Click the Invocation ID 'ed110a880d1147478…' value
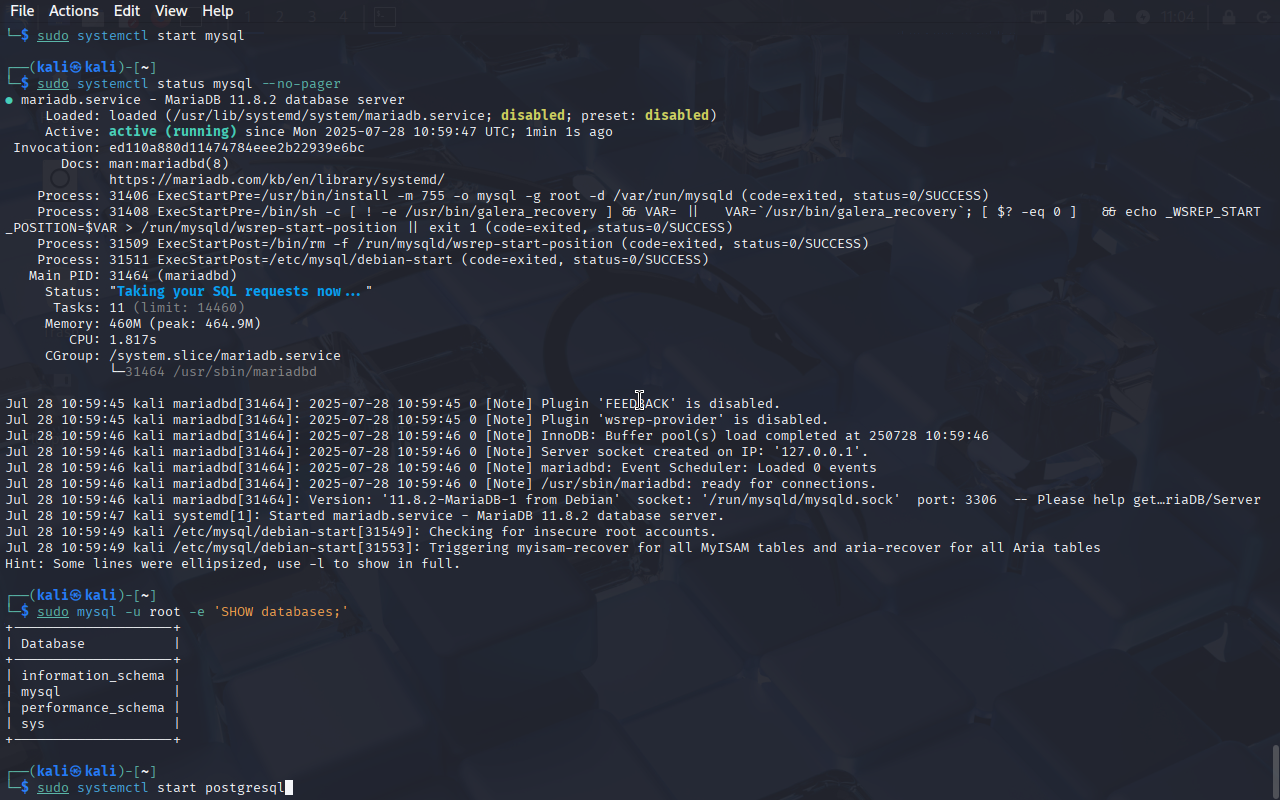Screen dimensions: 1280x800 coord(237,148)
